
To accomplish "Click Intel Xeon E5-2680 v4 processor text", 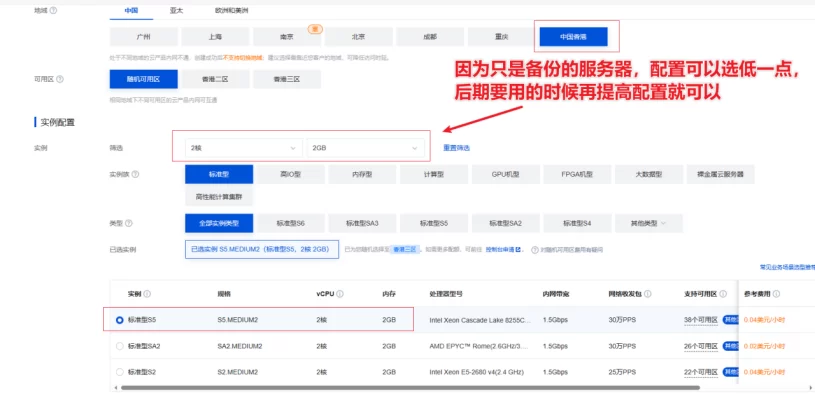I will coord(477,372).
